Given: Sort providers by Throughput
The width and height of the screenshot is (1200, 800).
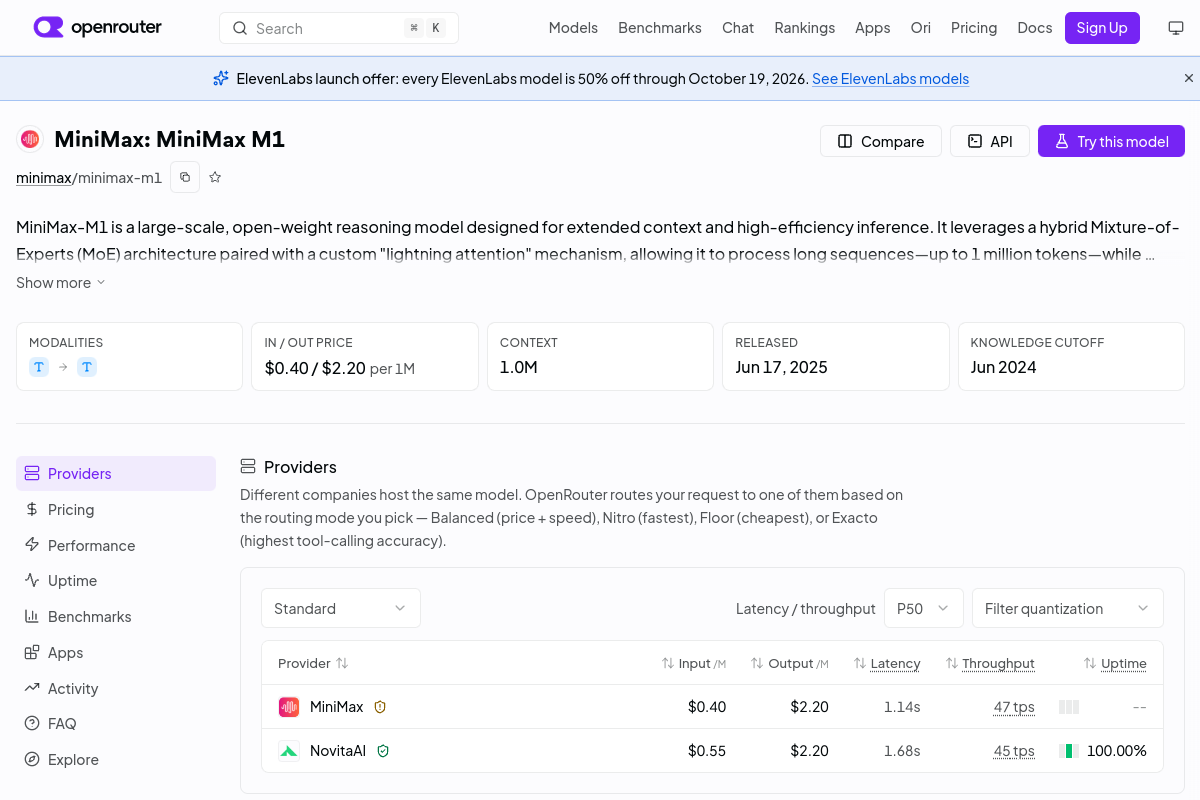Looking at the screenshot, I should (x=990, y=663).
